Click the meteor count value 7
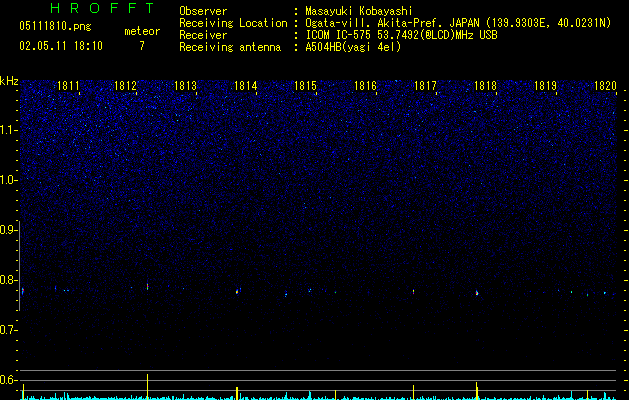Image resolution: width=629 pixels, height=400 pixels. 142,46
